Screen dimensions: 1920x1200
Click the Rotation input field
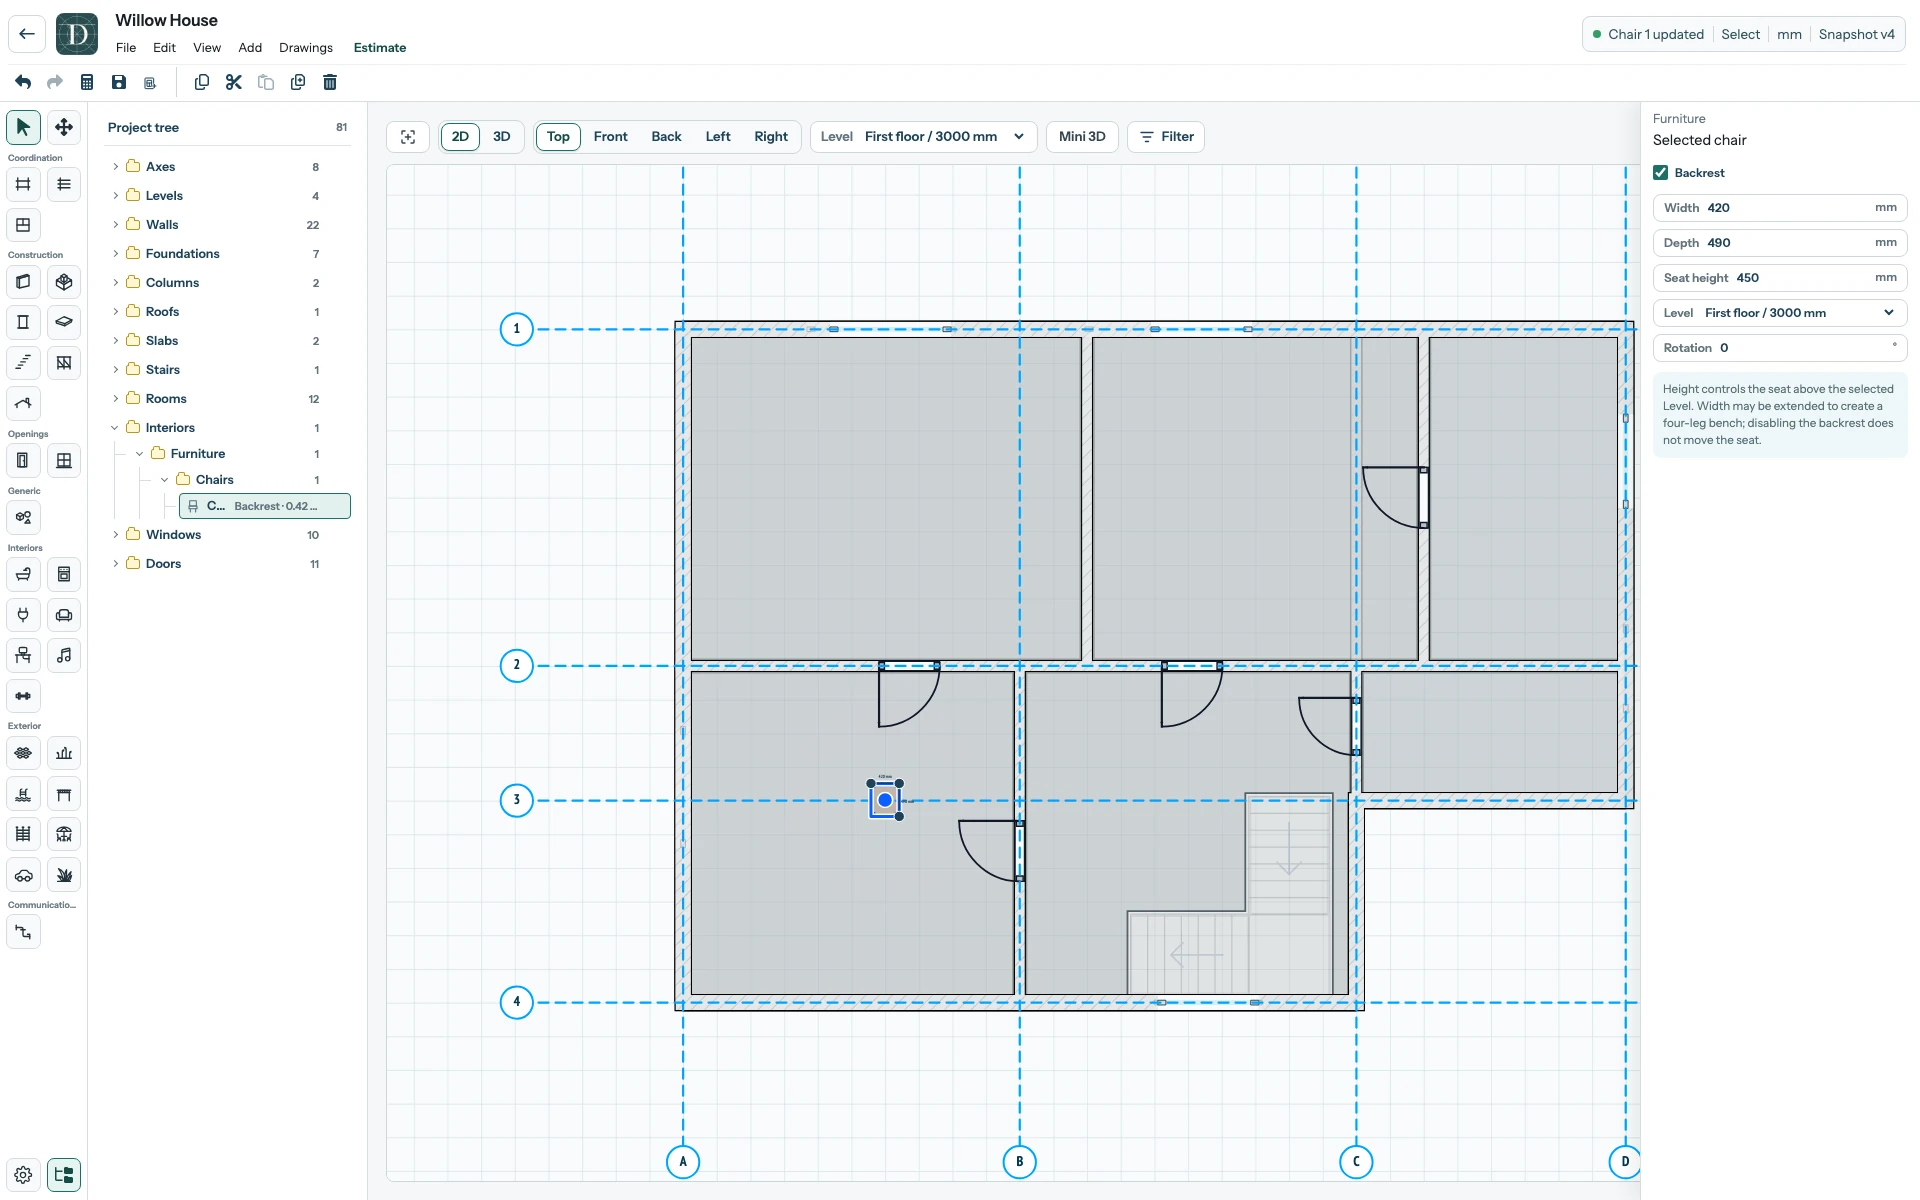(1780, 348)
